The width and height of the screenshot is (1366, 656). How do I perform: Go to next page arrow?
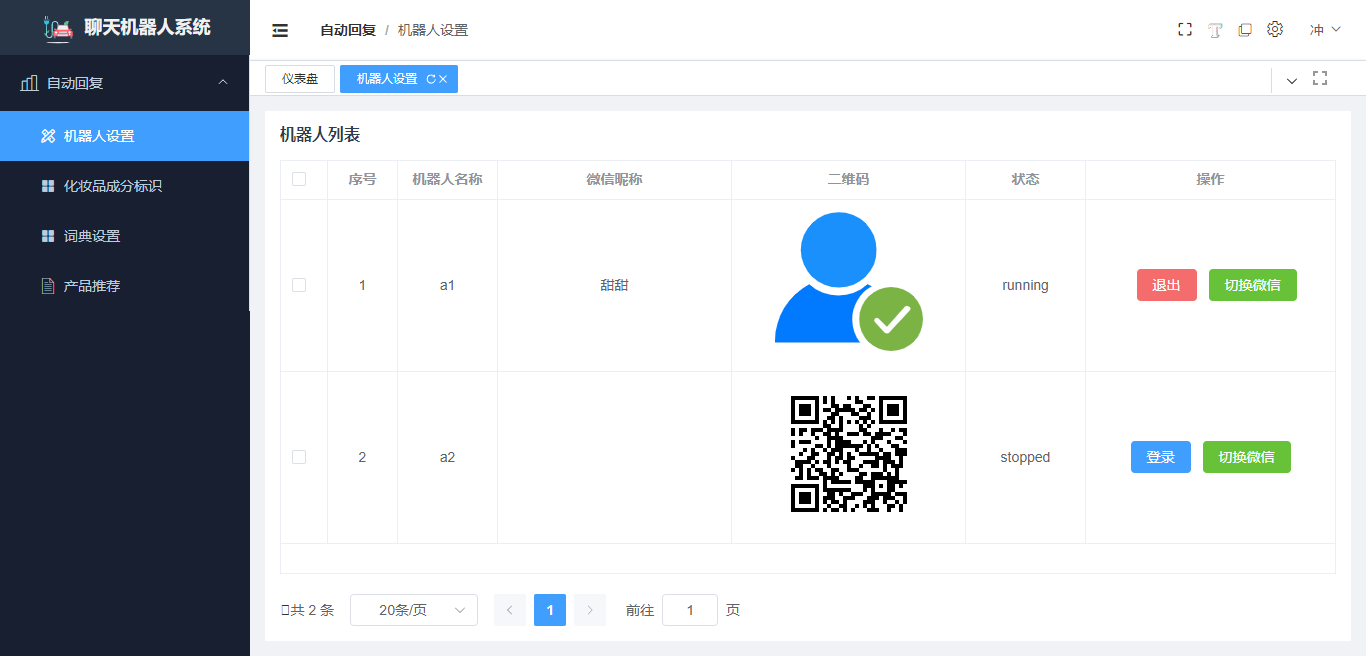[x=590, y=610]
